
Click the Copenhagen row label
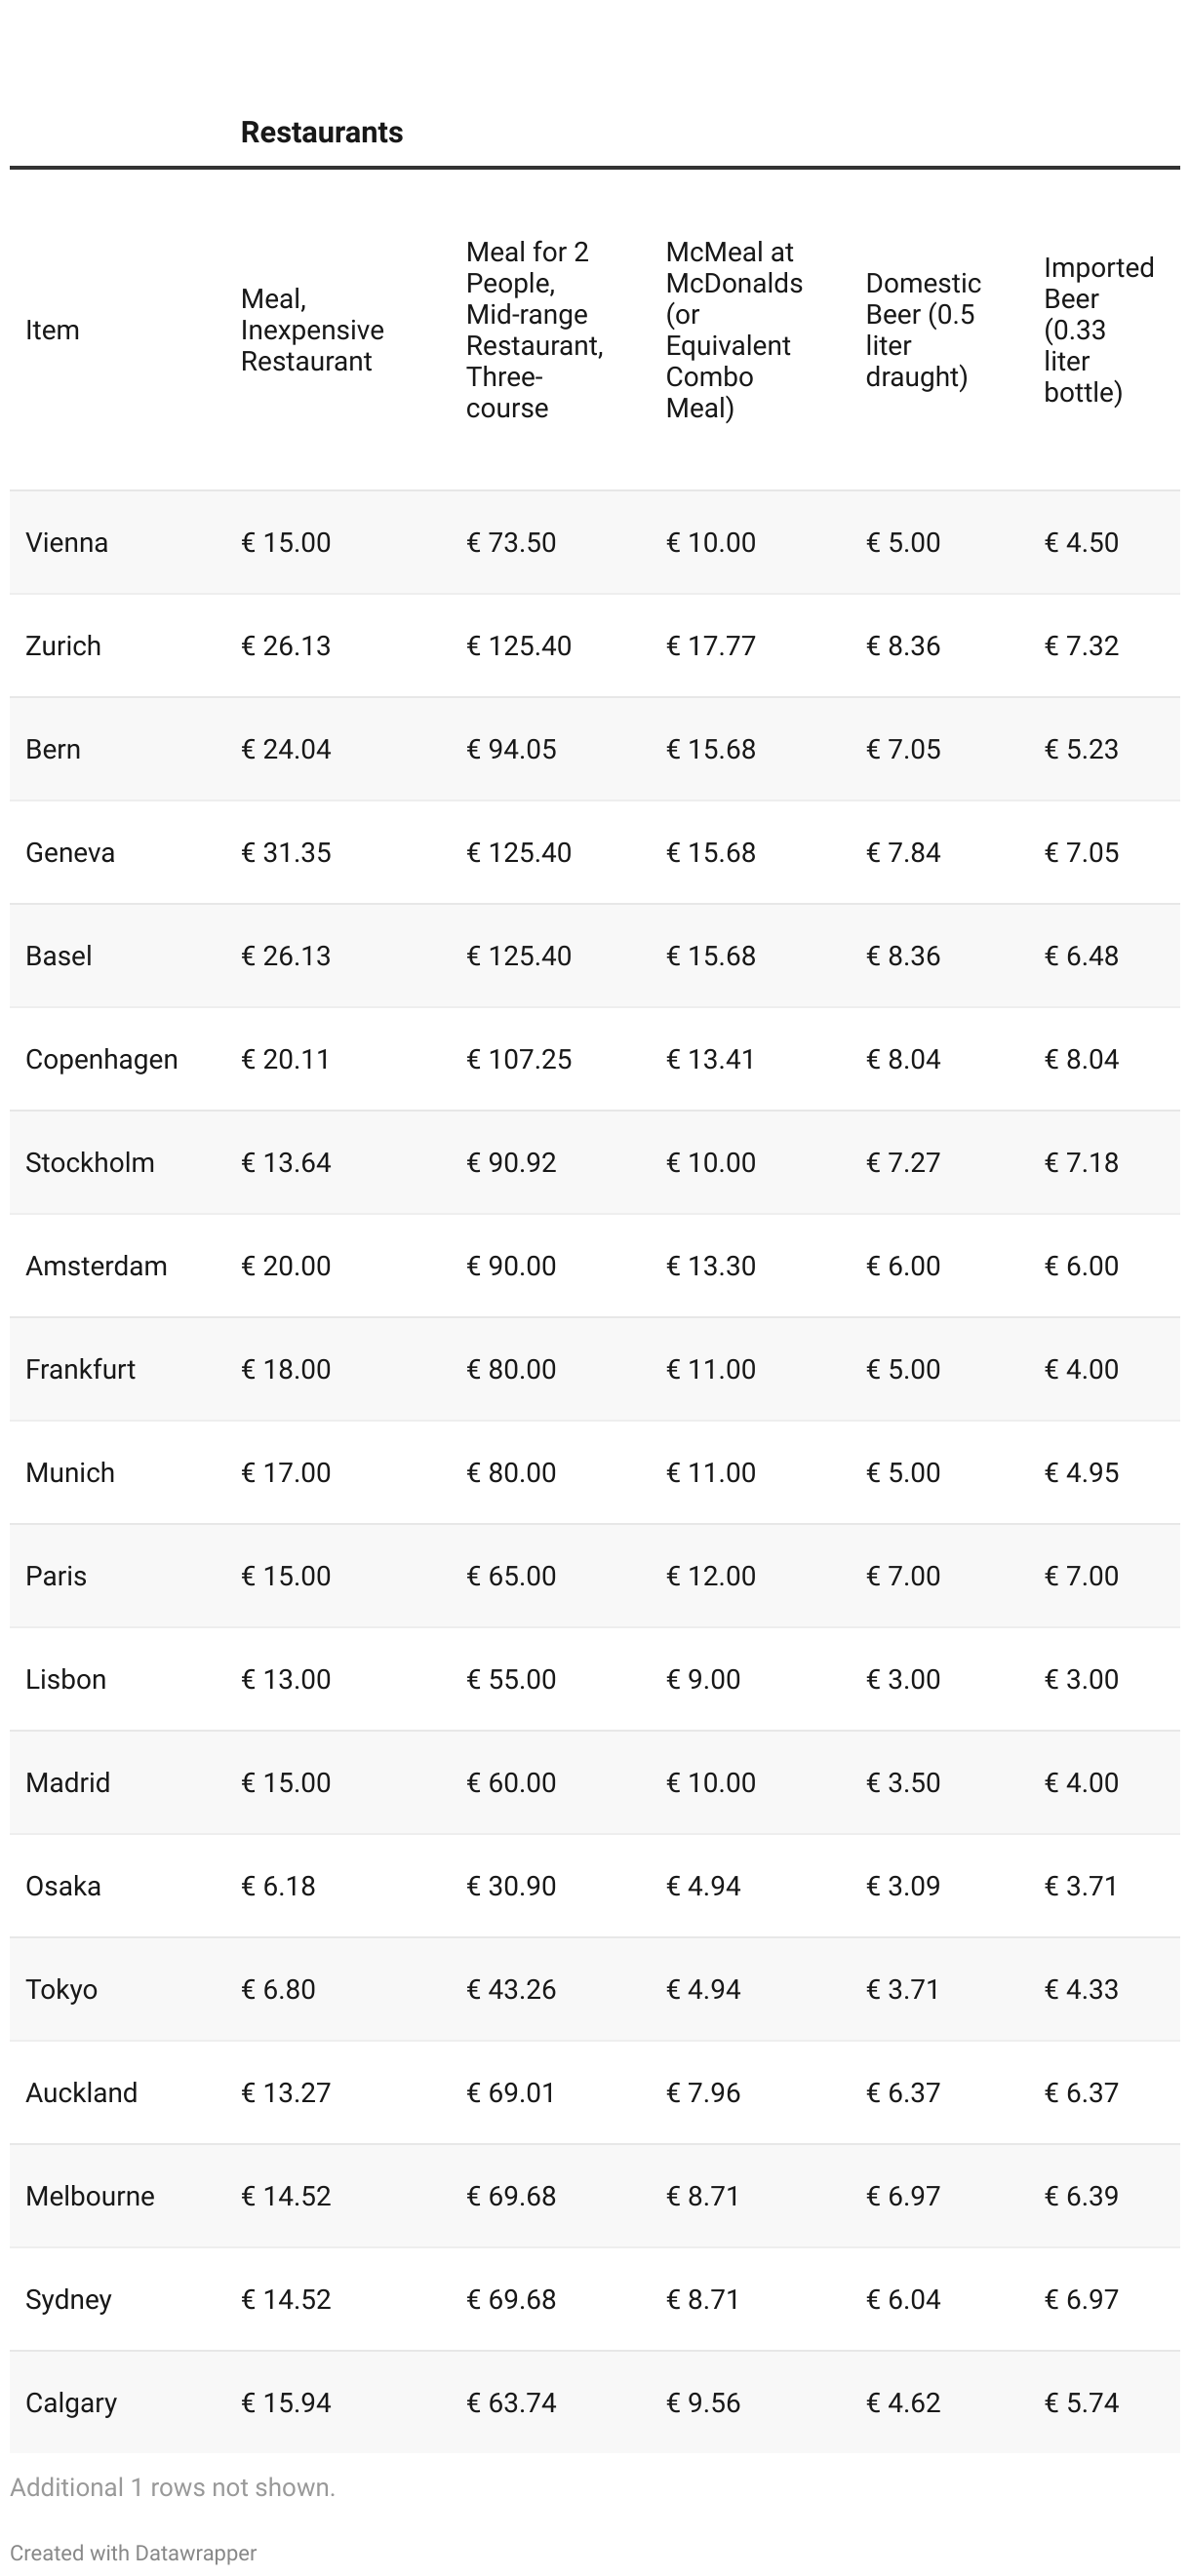[101, 1060]
